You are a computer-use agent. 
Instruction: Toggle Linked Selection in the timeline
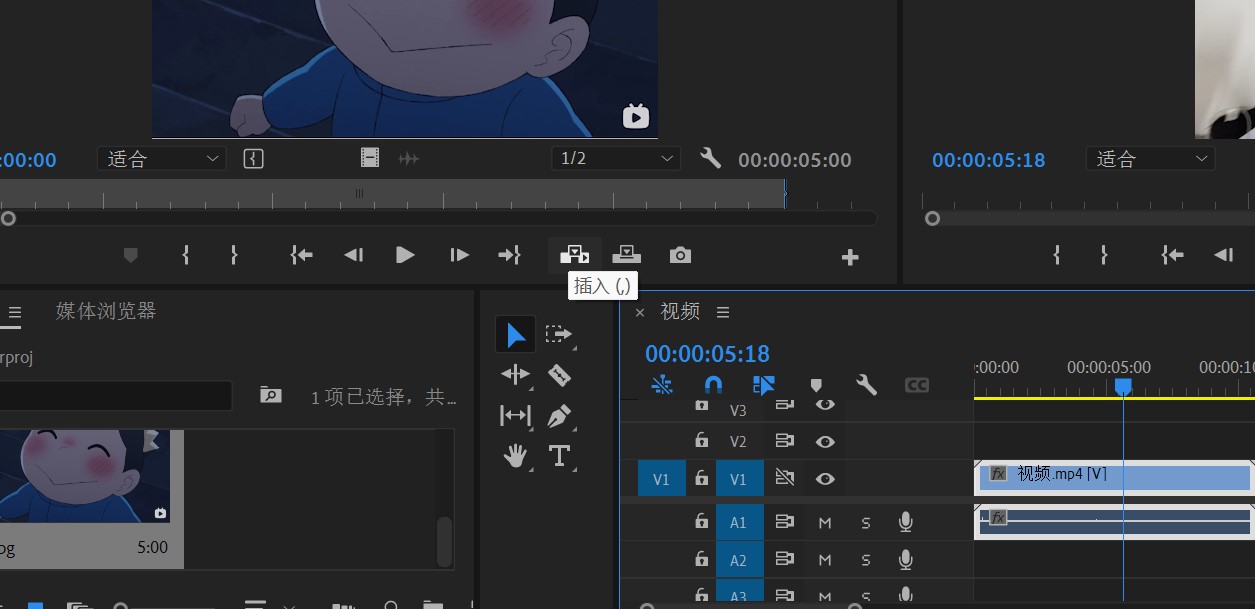click(764, 385)
